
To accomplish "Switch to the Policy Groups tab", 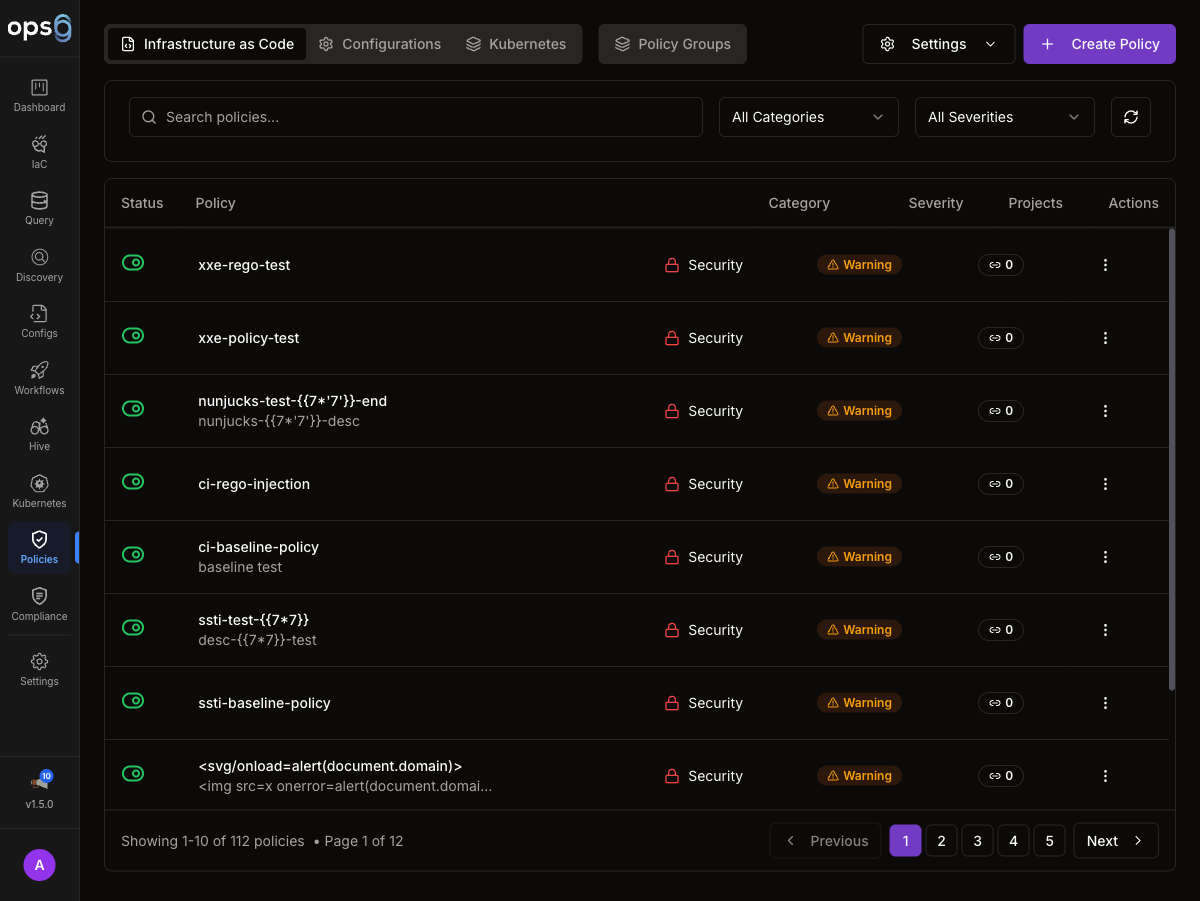I will (672, 44).
